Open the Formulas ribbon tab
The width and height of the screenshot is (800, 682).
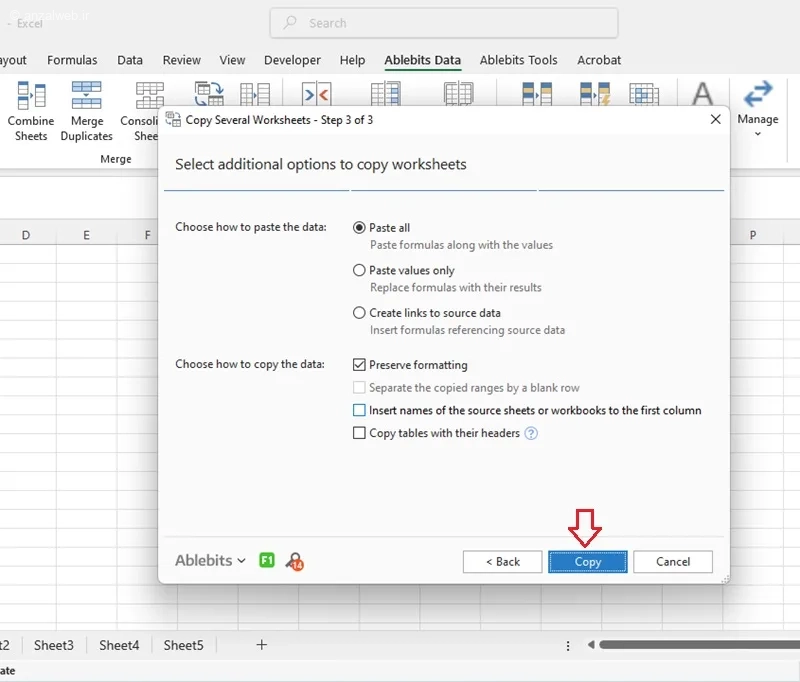(72, 60)
